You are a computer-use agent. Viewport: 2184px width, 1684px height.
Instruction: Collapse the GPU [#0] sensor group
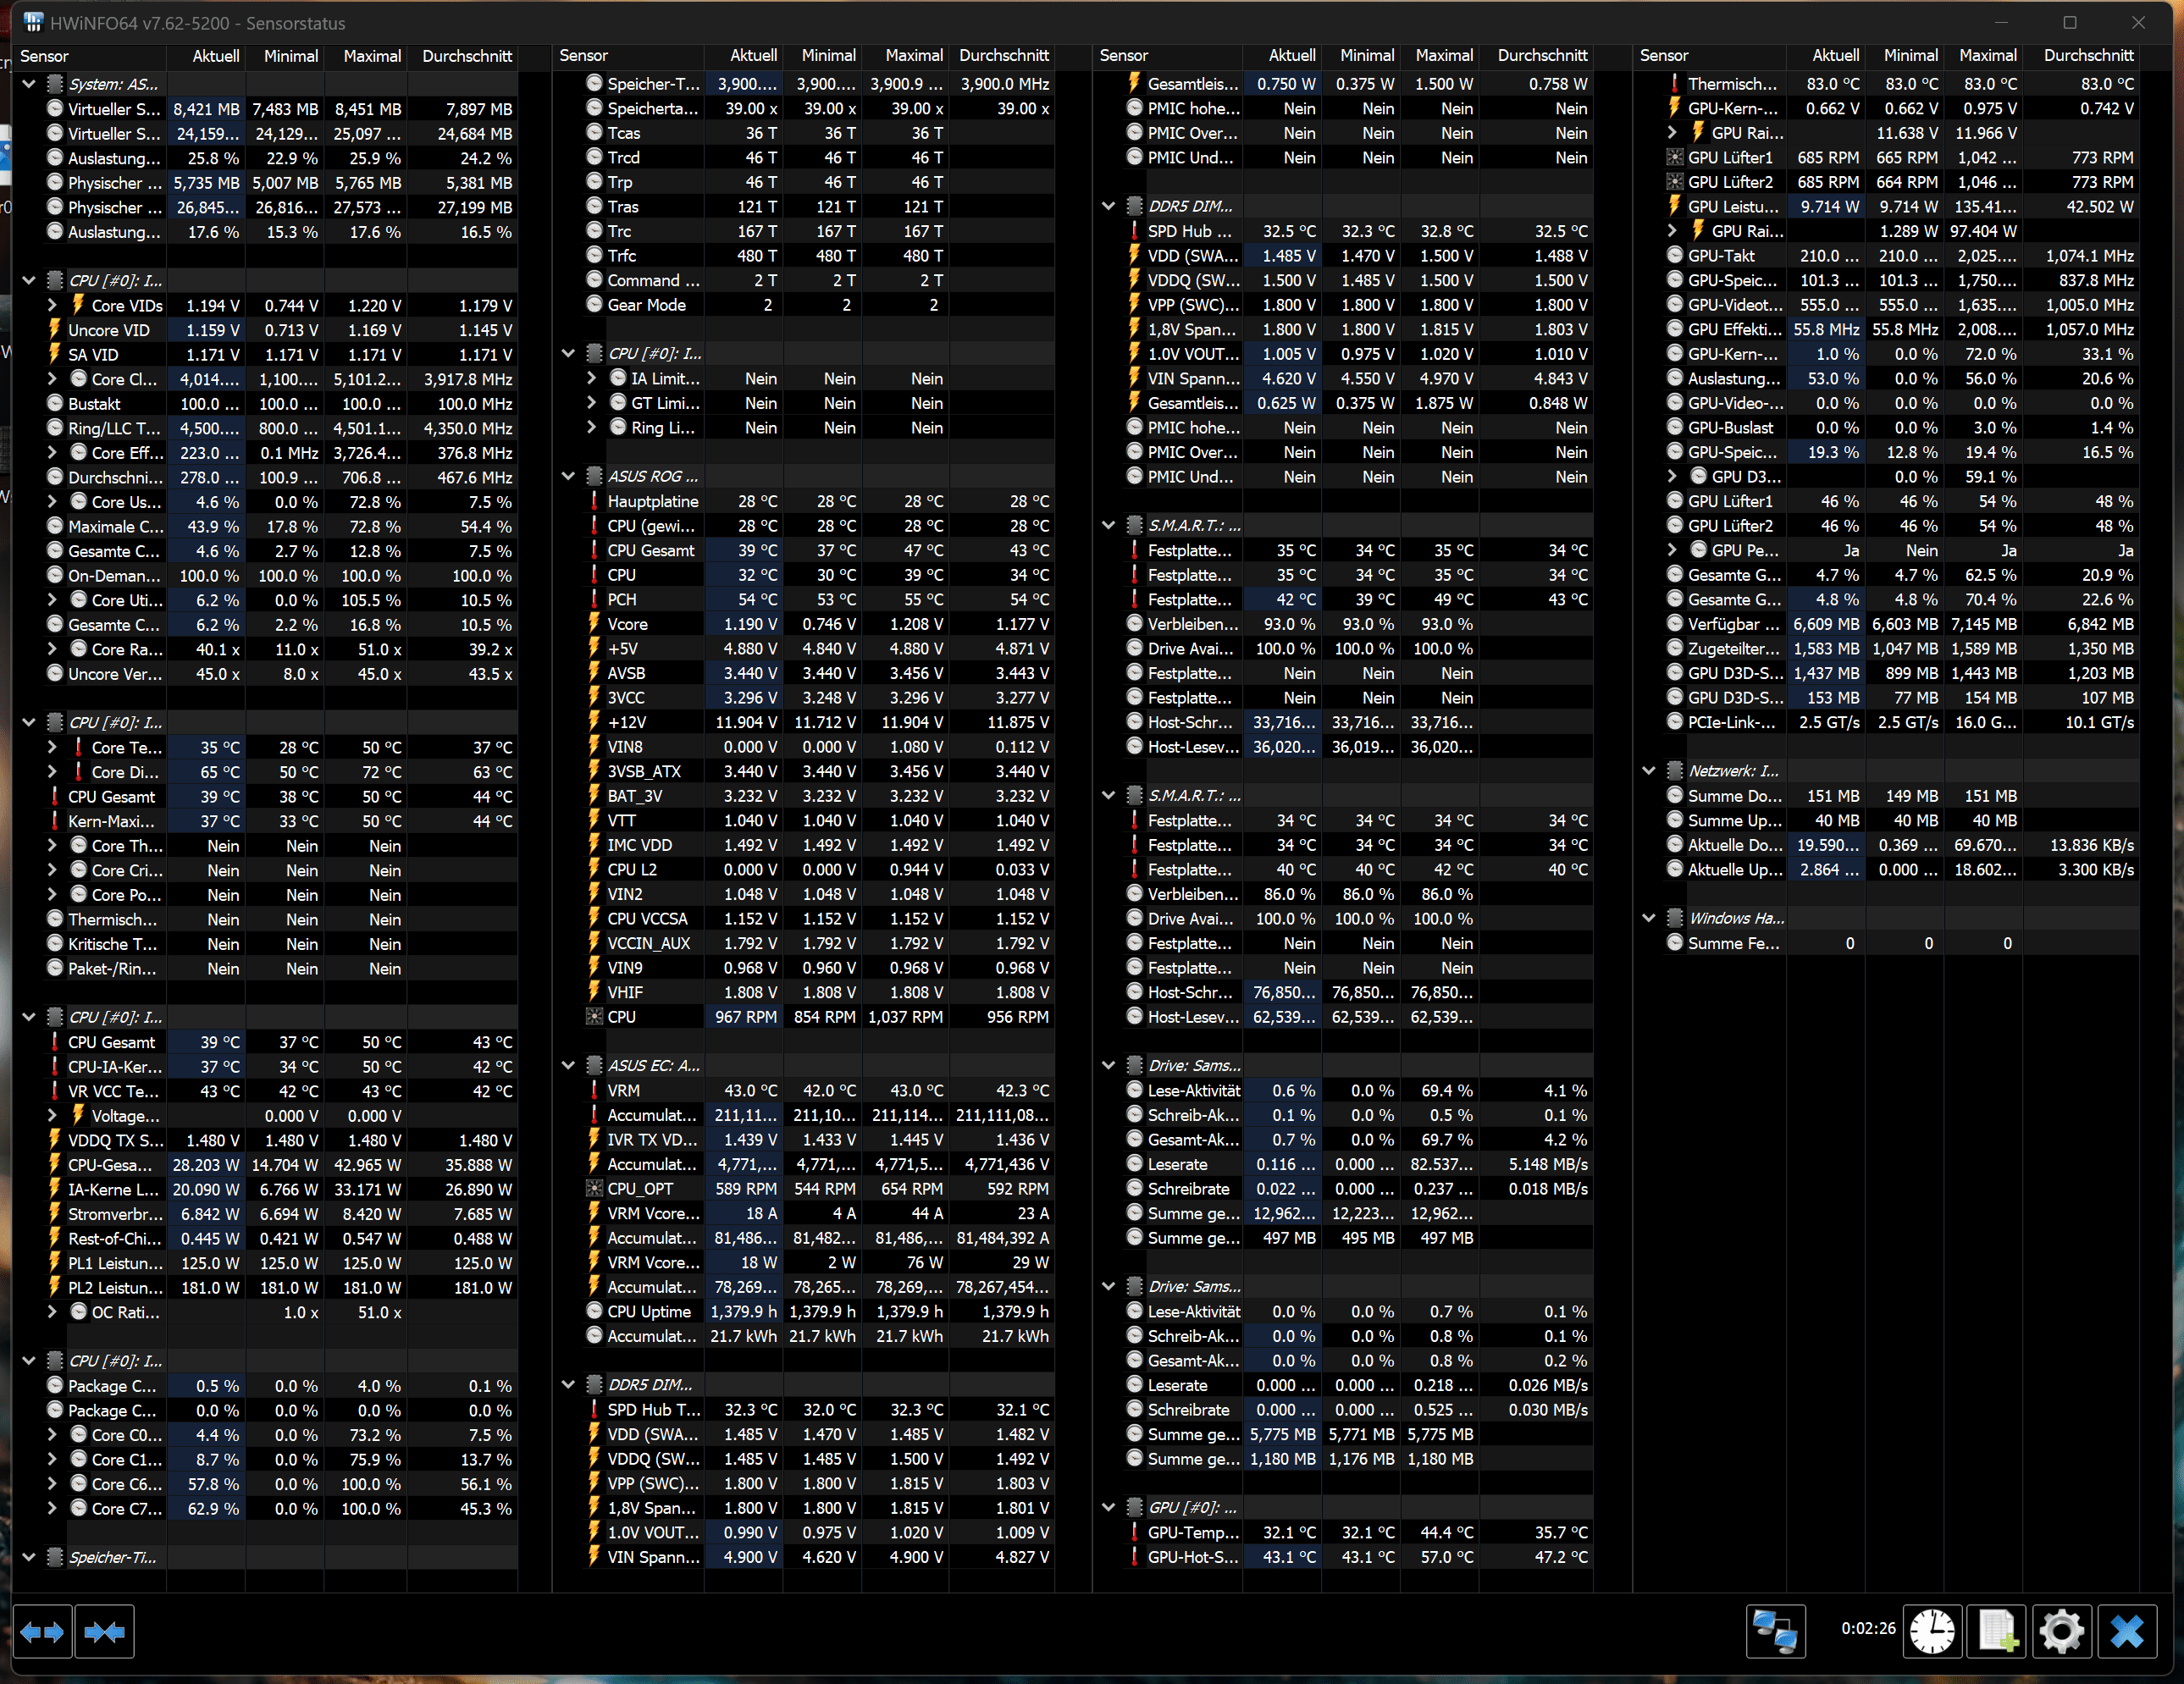click(x=1108, y=1507)
